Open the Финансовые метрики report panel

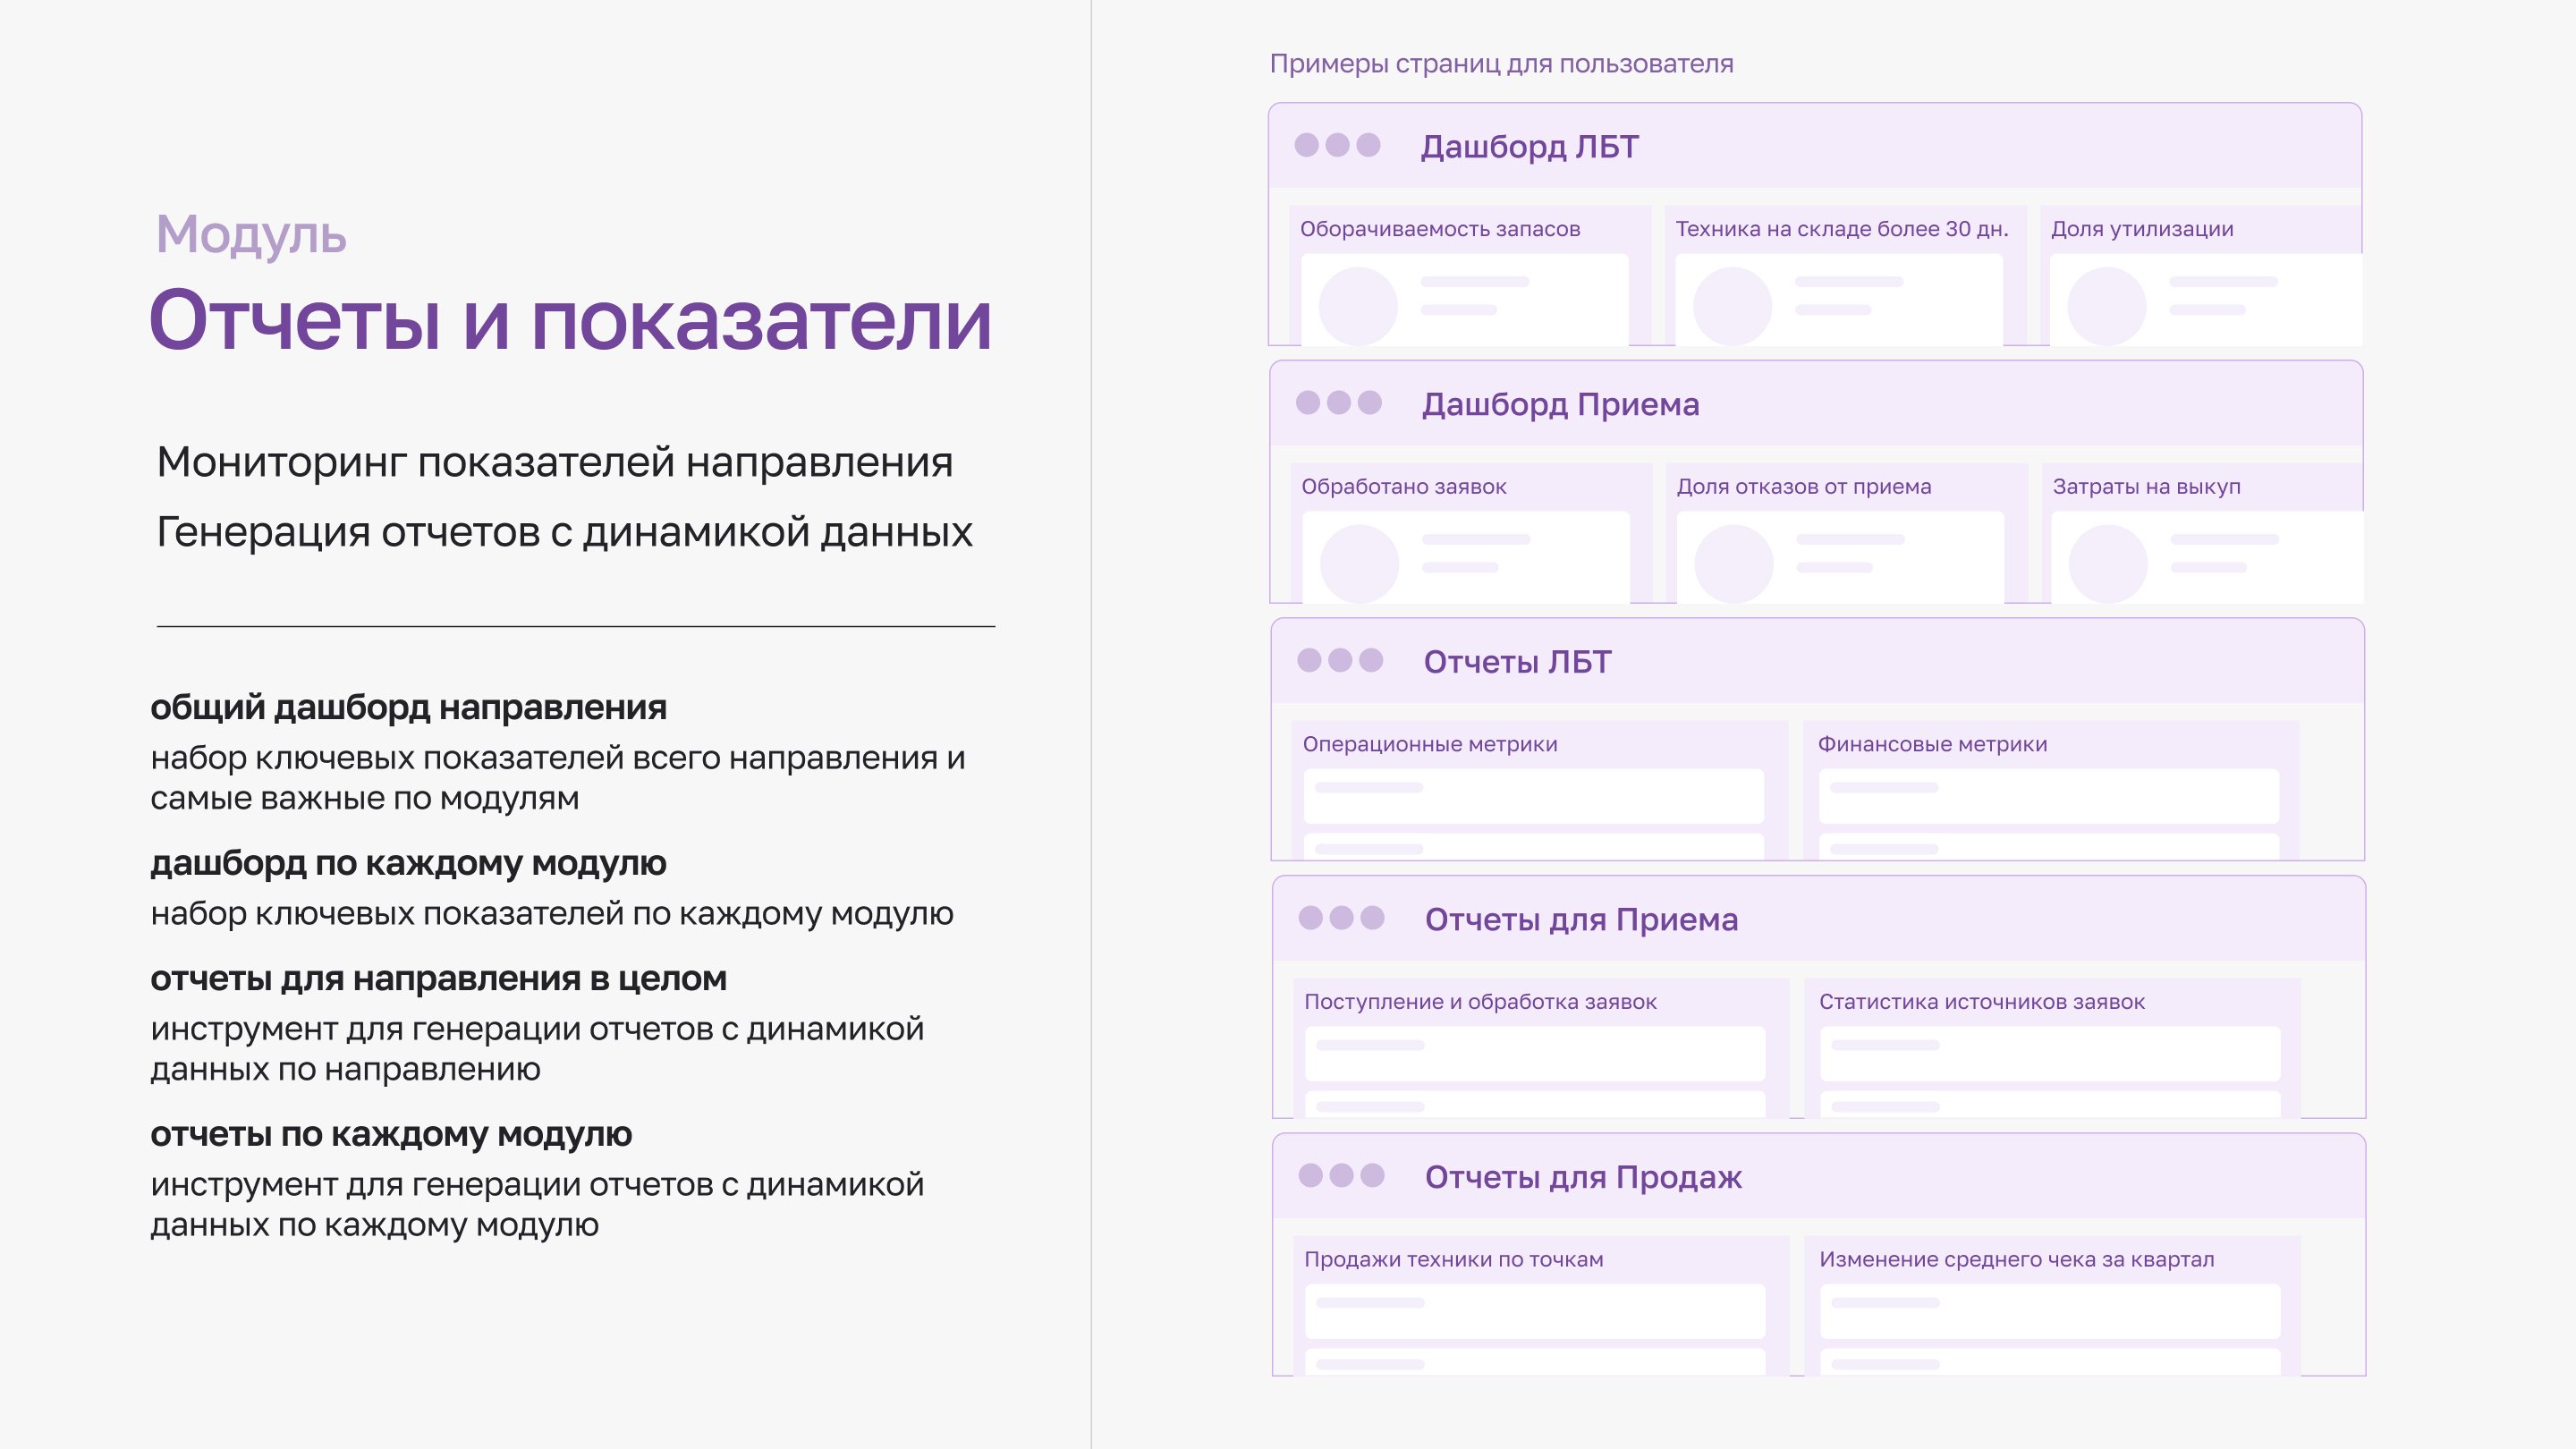[x=1931, y=744]
